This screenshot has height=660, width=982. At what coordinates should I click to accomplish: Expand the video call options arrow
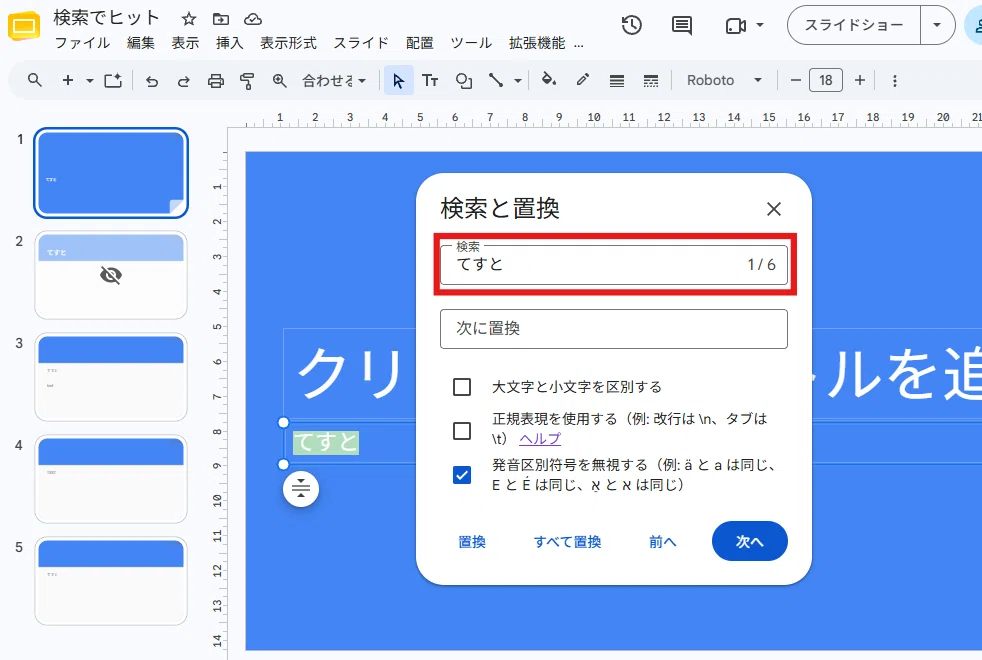click(x=760, y=26)
